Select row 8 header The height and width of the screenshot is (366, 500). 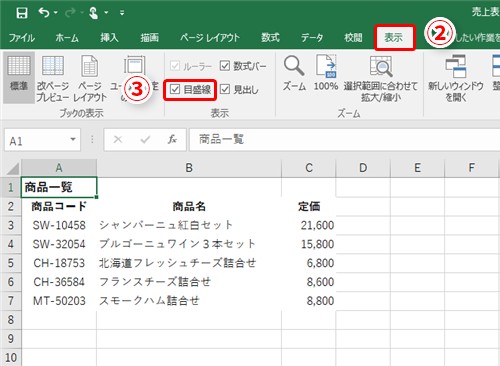[11, 320]
